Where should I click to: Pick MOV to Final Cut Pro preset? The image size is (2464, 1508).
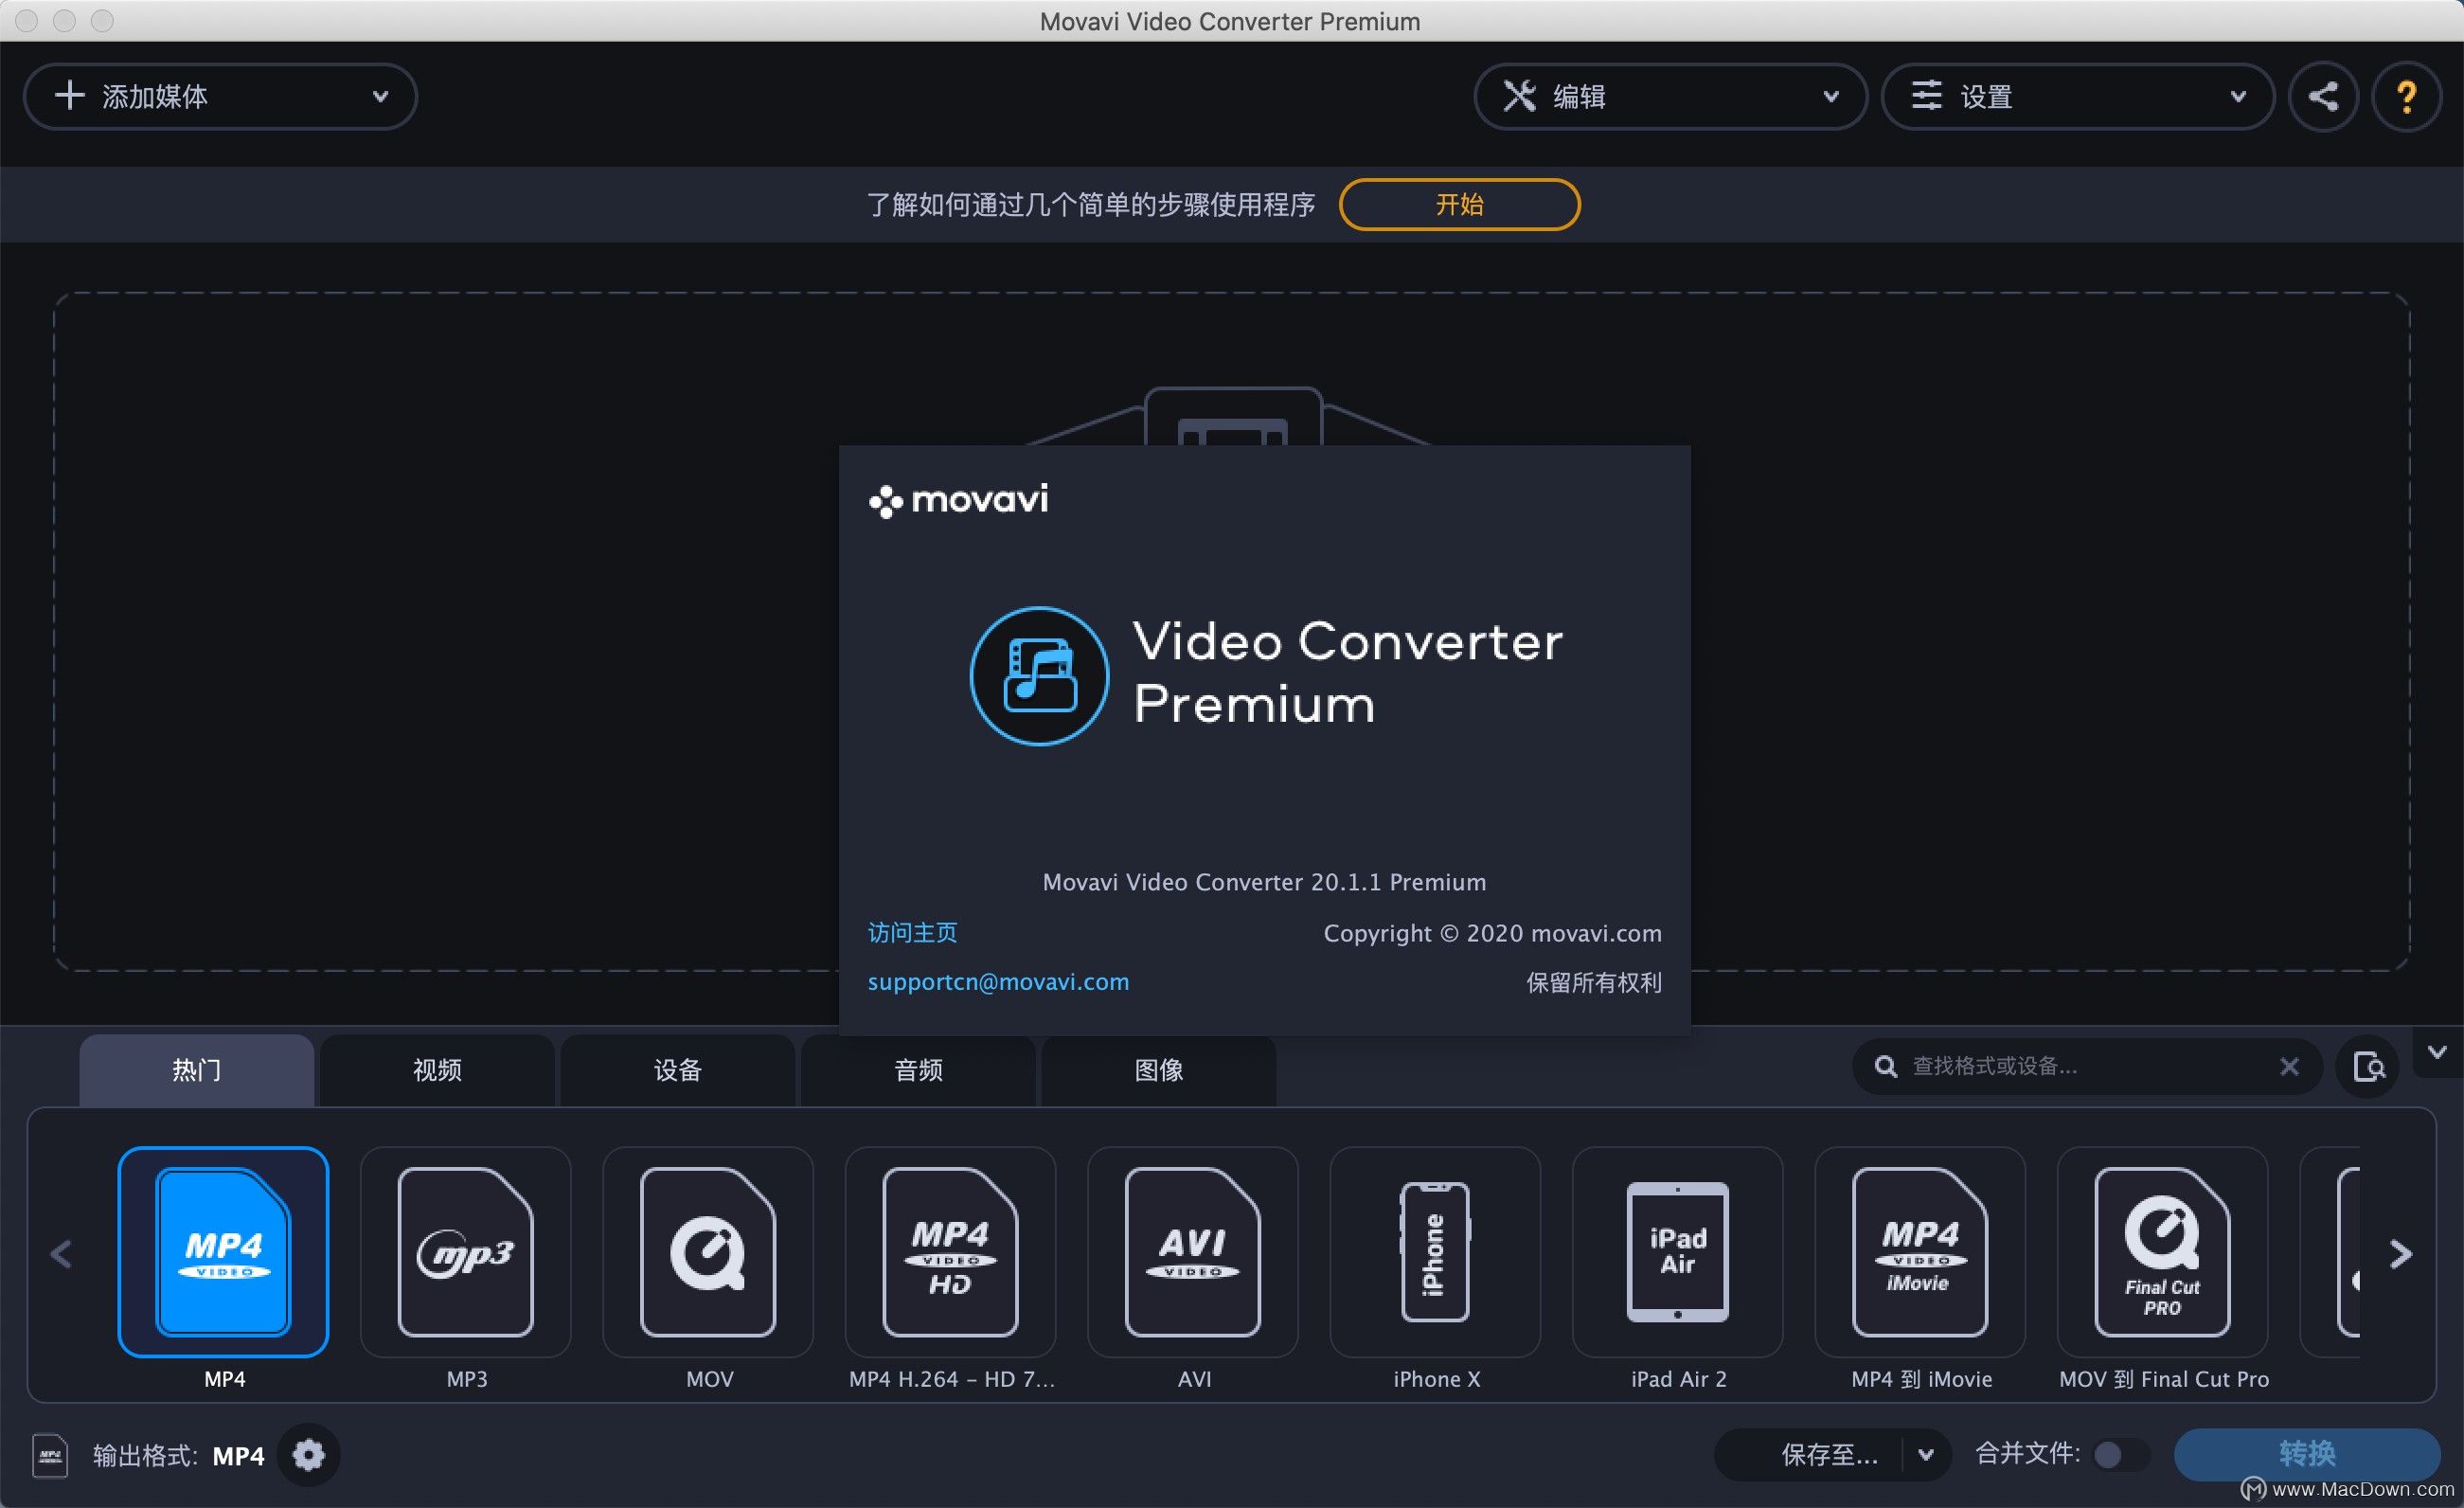click(2163, 1251)
